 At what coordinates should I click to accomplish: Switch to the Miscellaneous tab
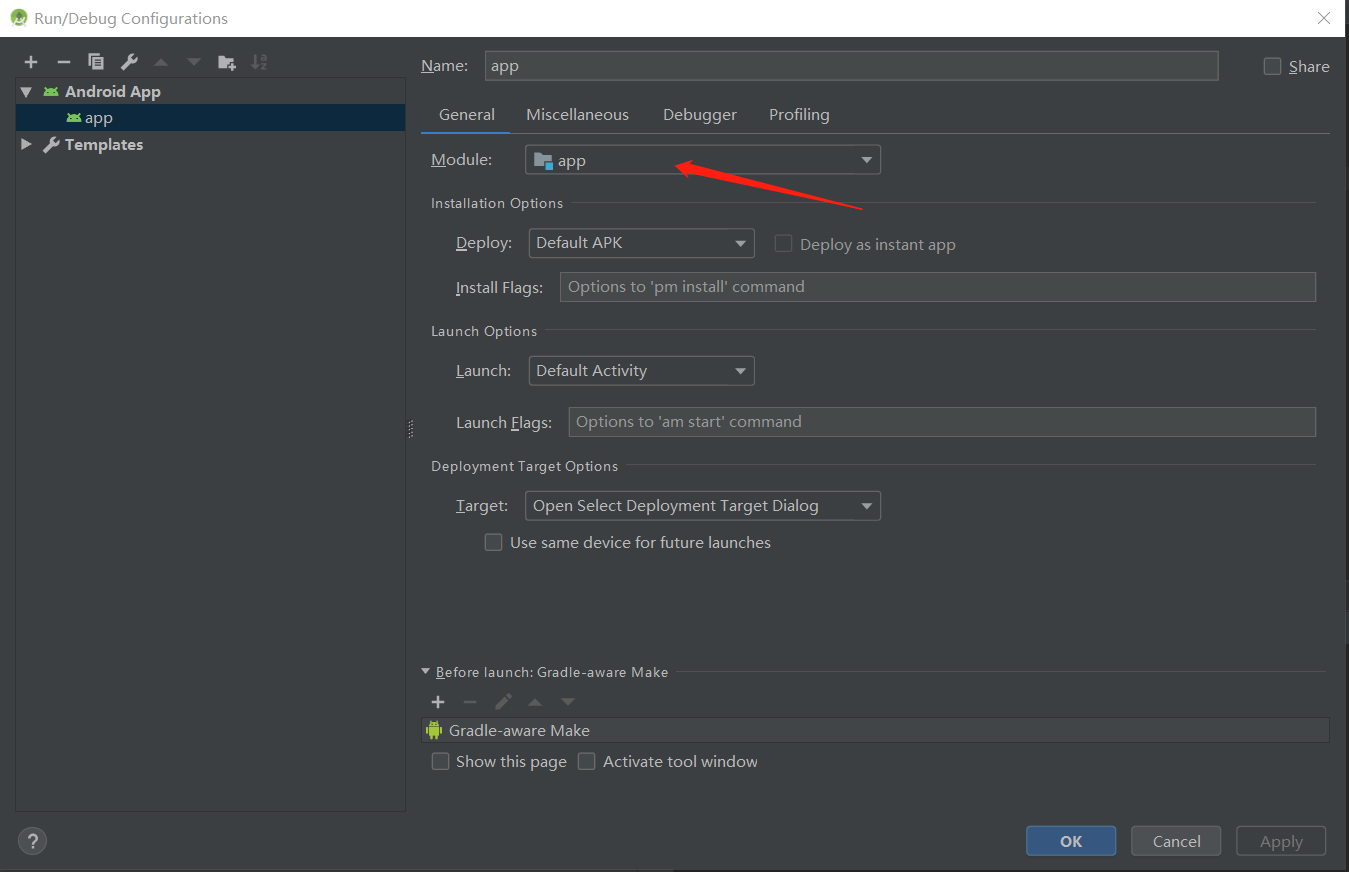click(x=577, y=114)
